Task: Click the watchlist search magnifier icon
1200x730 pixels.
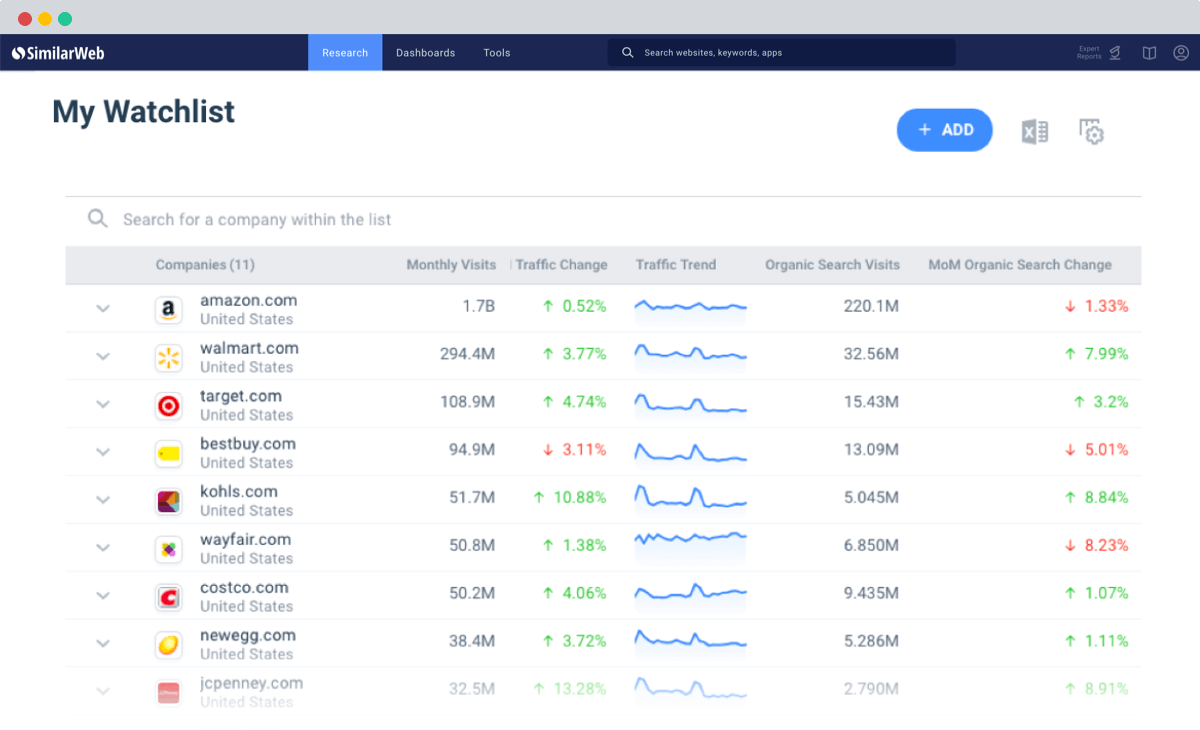Action: (x=97, y=218)
